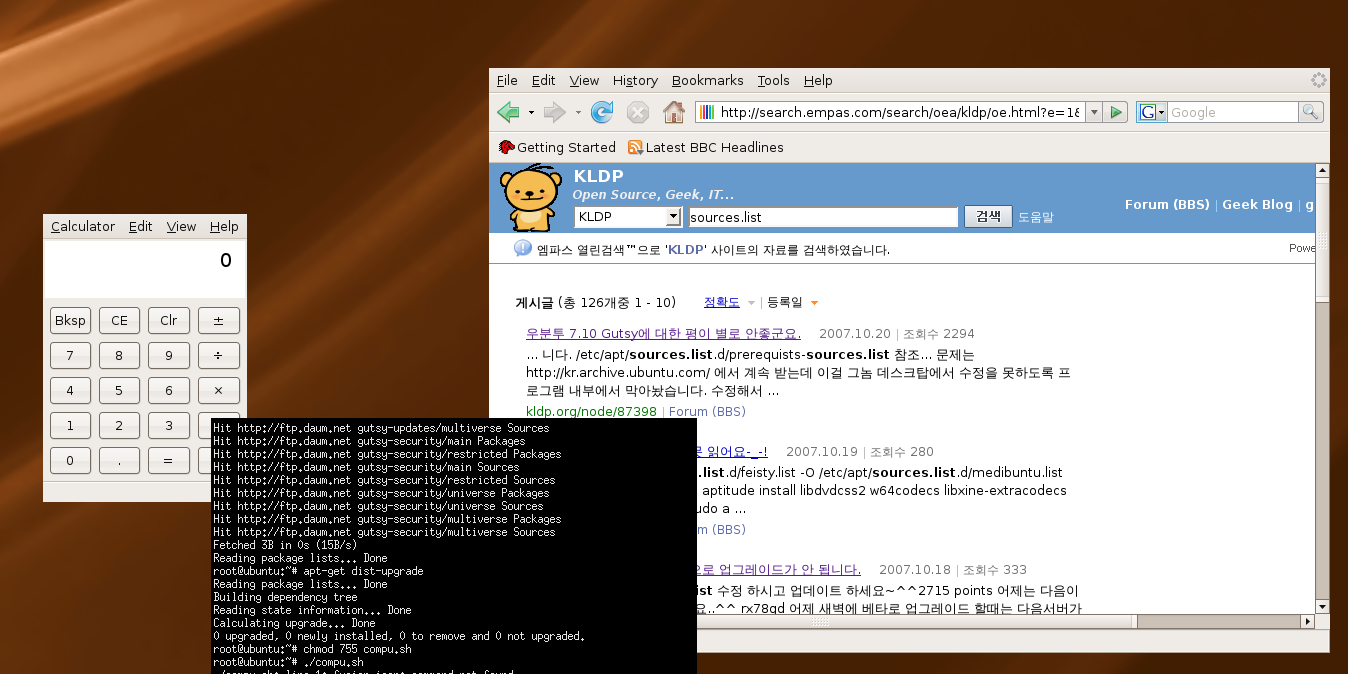
Task: Click the KLDP bear mascot logo
Action: (530, 197)
